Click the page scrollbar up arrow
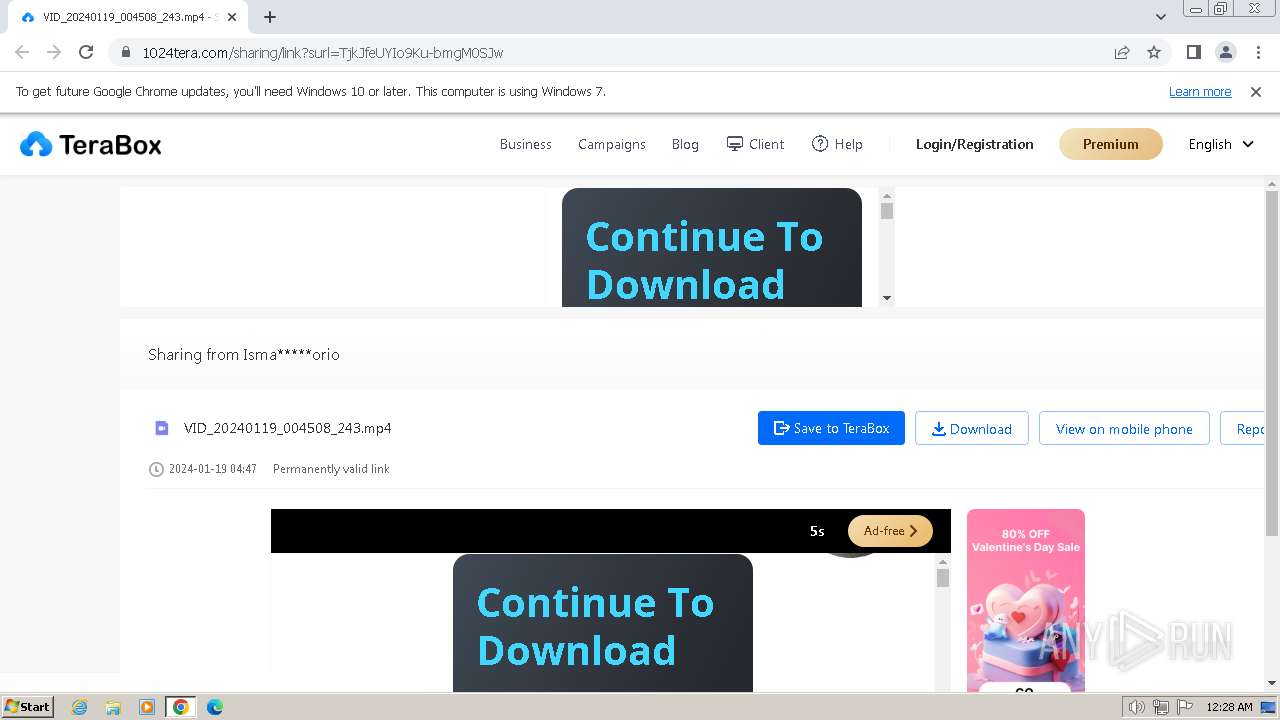Viewport: 1280px width, 720px height. (x=1272, y=184)
